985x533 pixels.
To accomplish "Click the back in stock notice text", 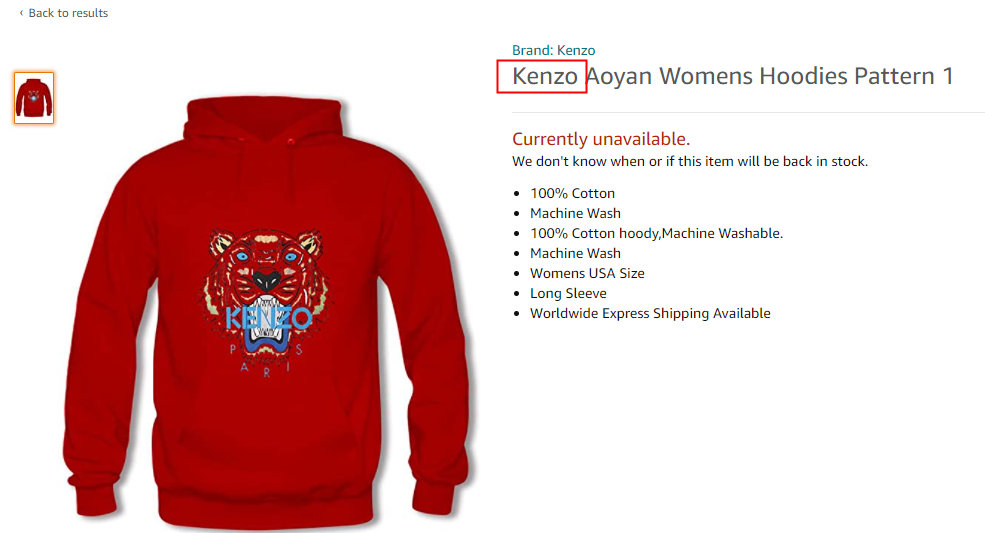I will point(690,162).
